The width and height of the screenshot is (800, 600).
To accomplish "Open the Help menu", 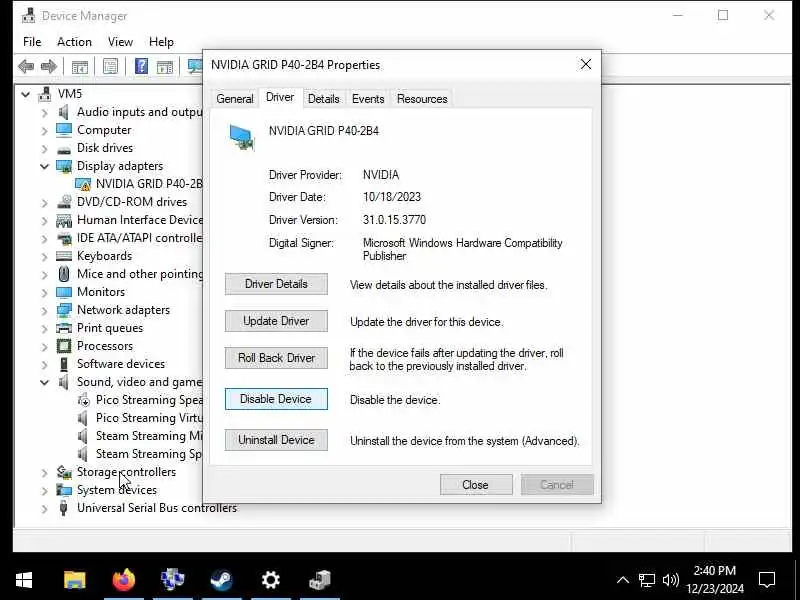I will point(161,42).
